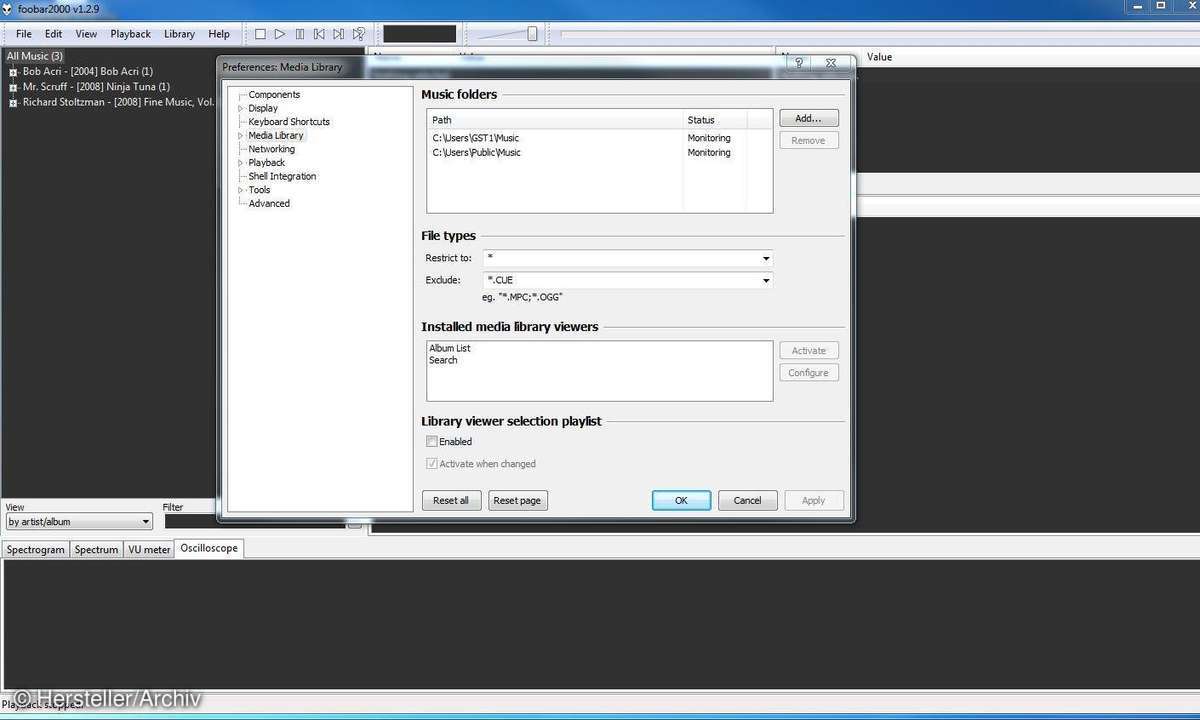Viewport: 1200px width, 720px height.
Task: Confirm preferences with OK
Action: [681, 500]
